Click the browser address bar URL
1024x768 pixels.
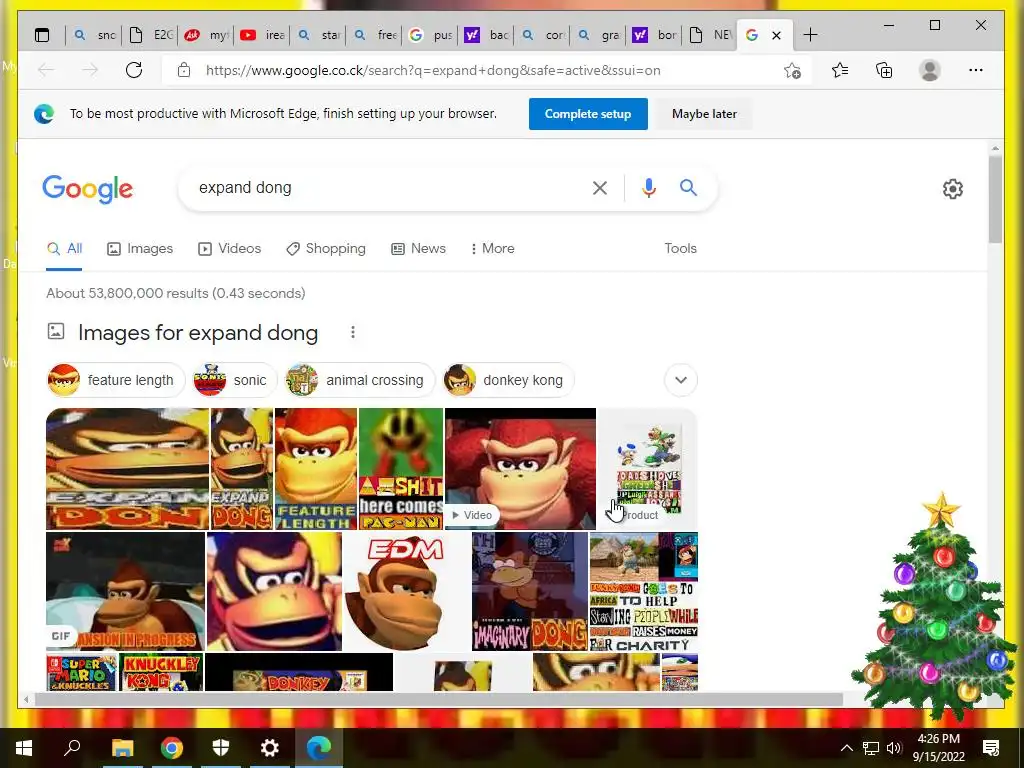coord(433,71)
